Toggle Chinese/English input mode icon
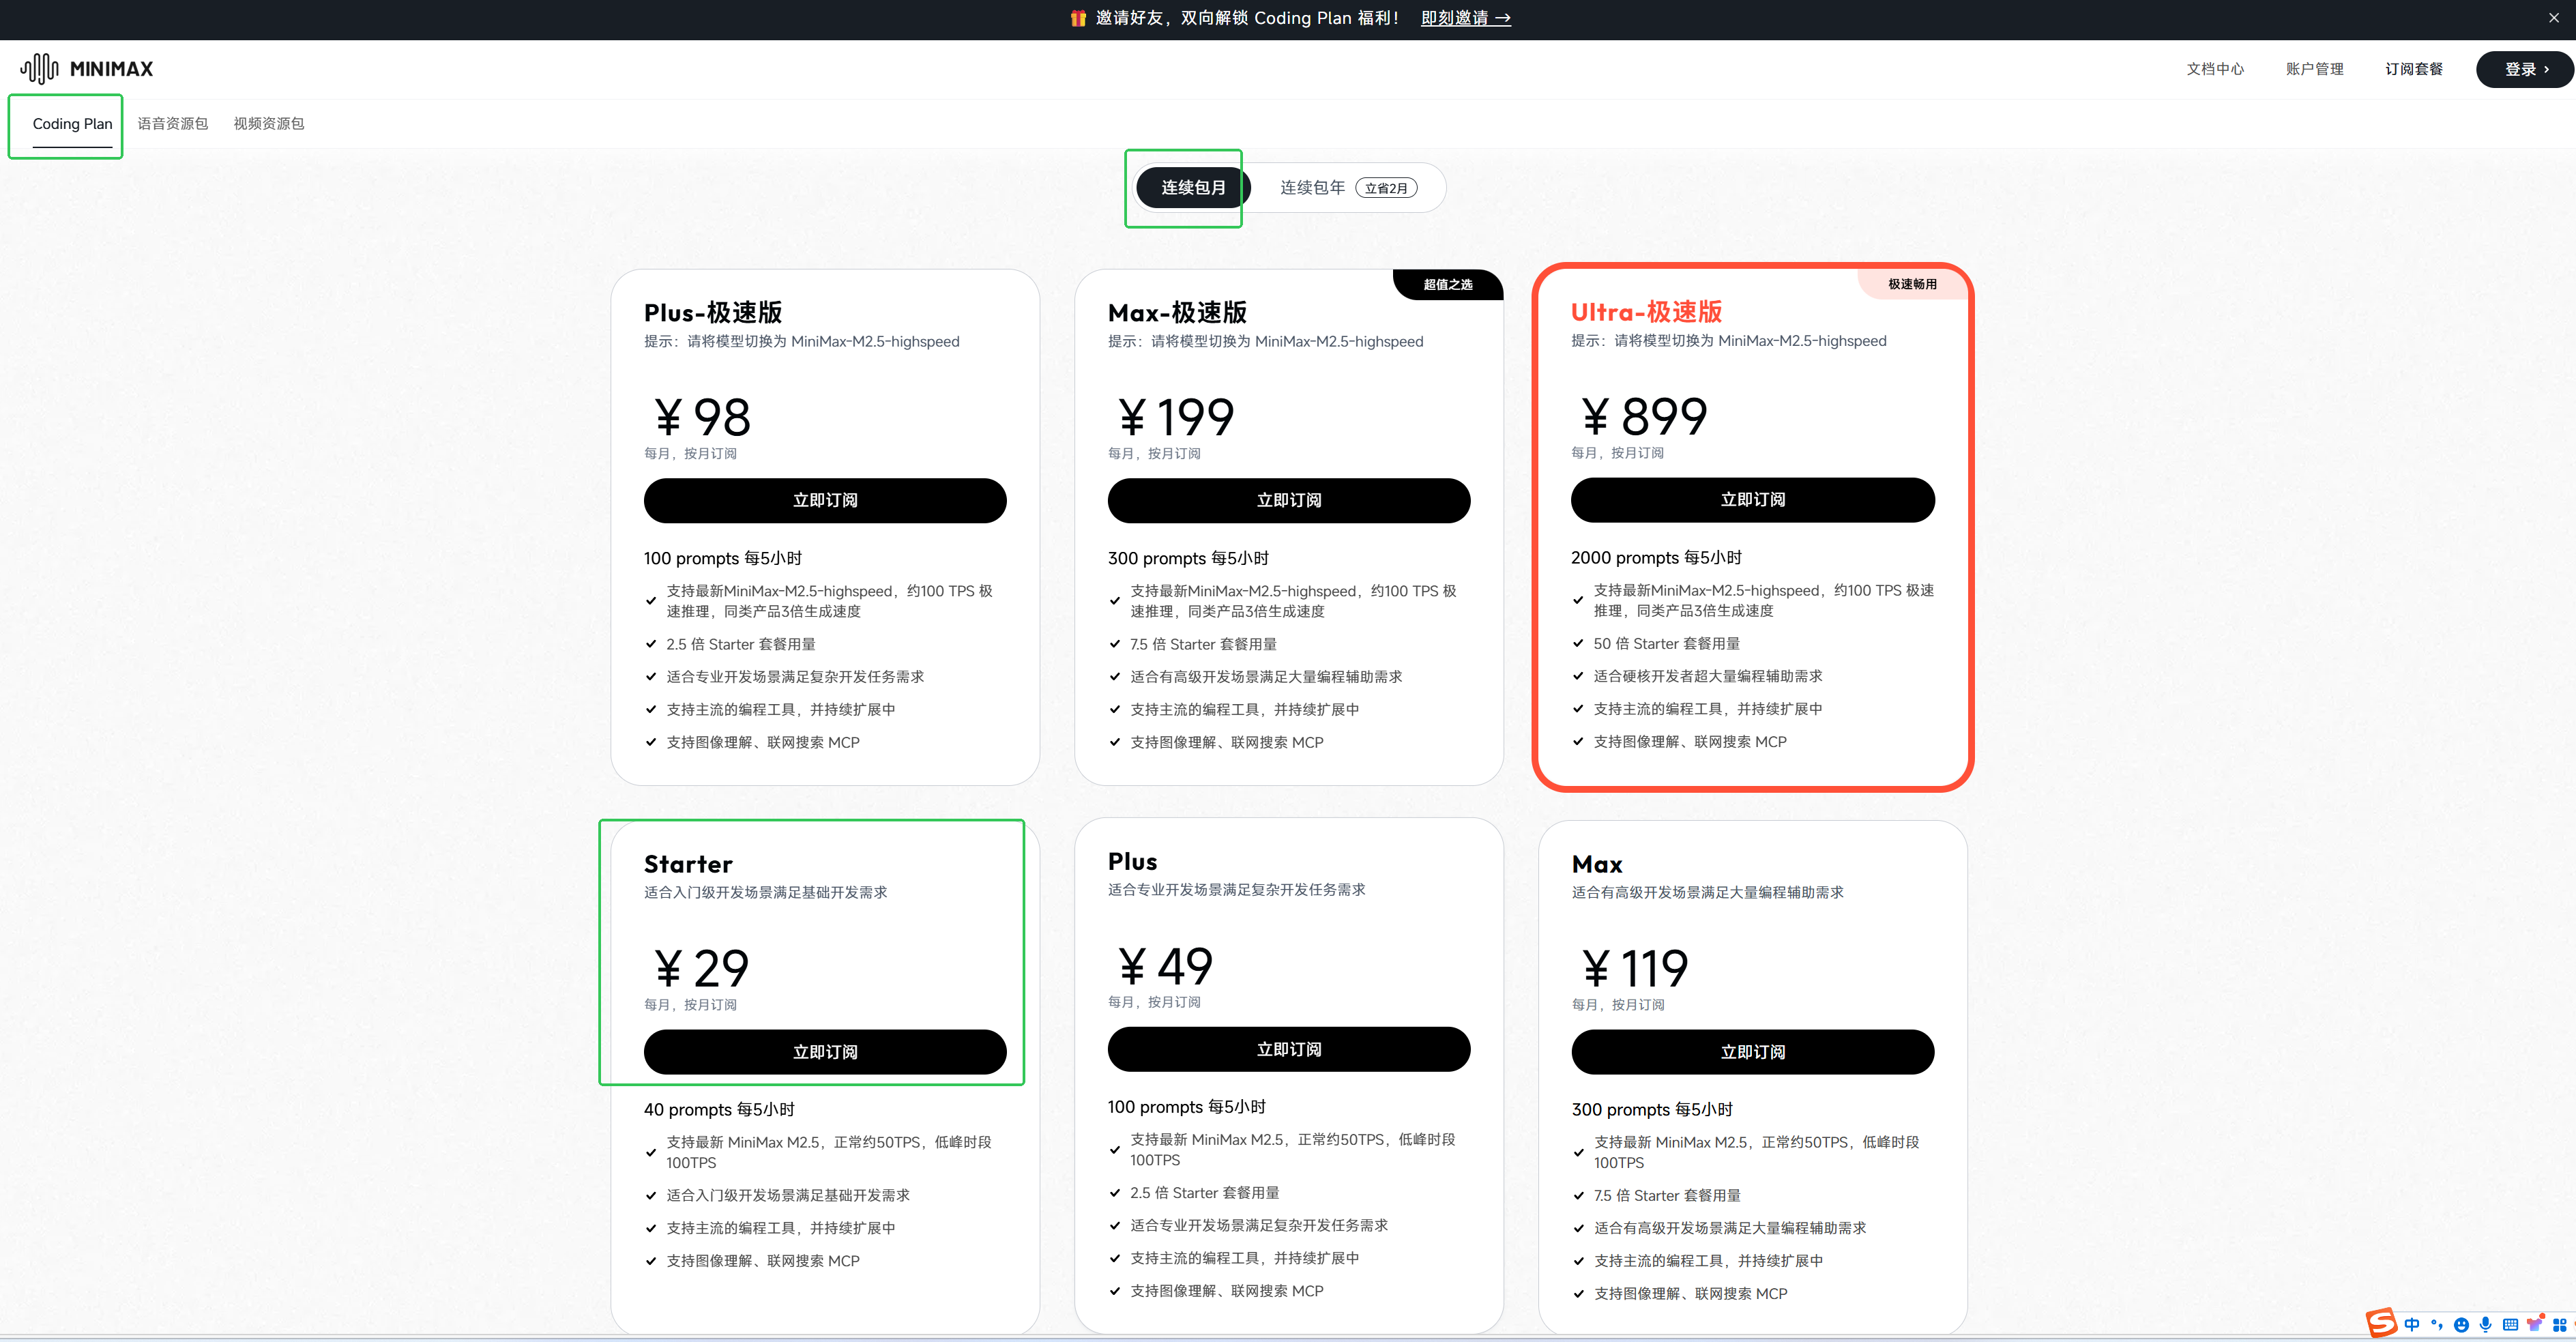 [x=2412, y=1325]
